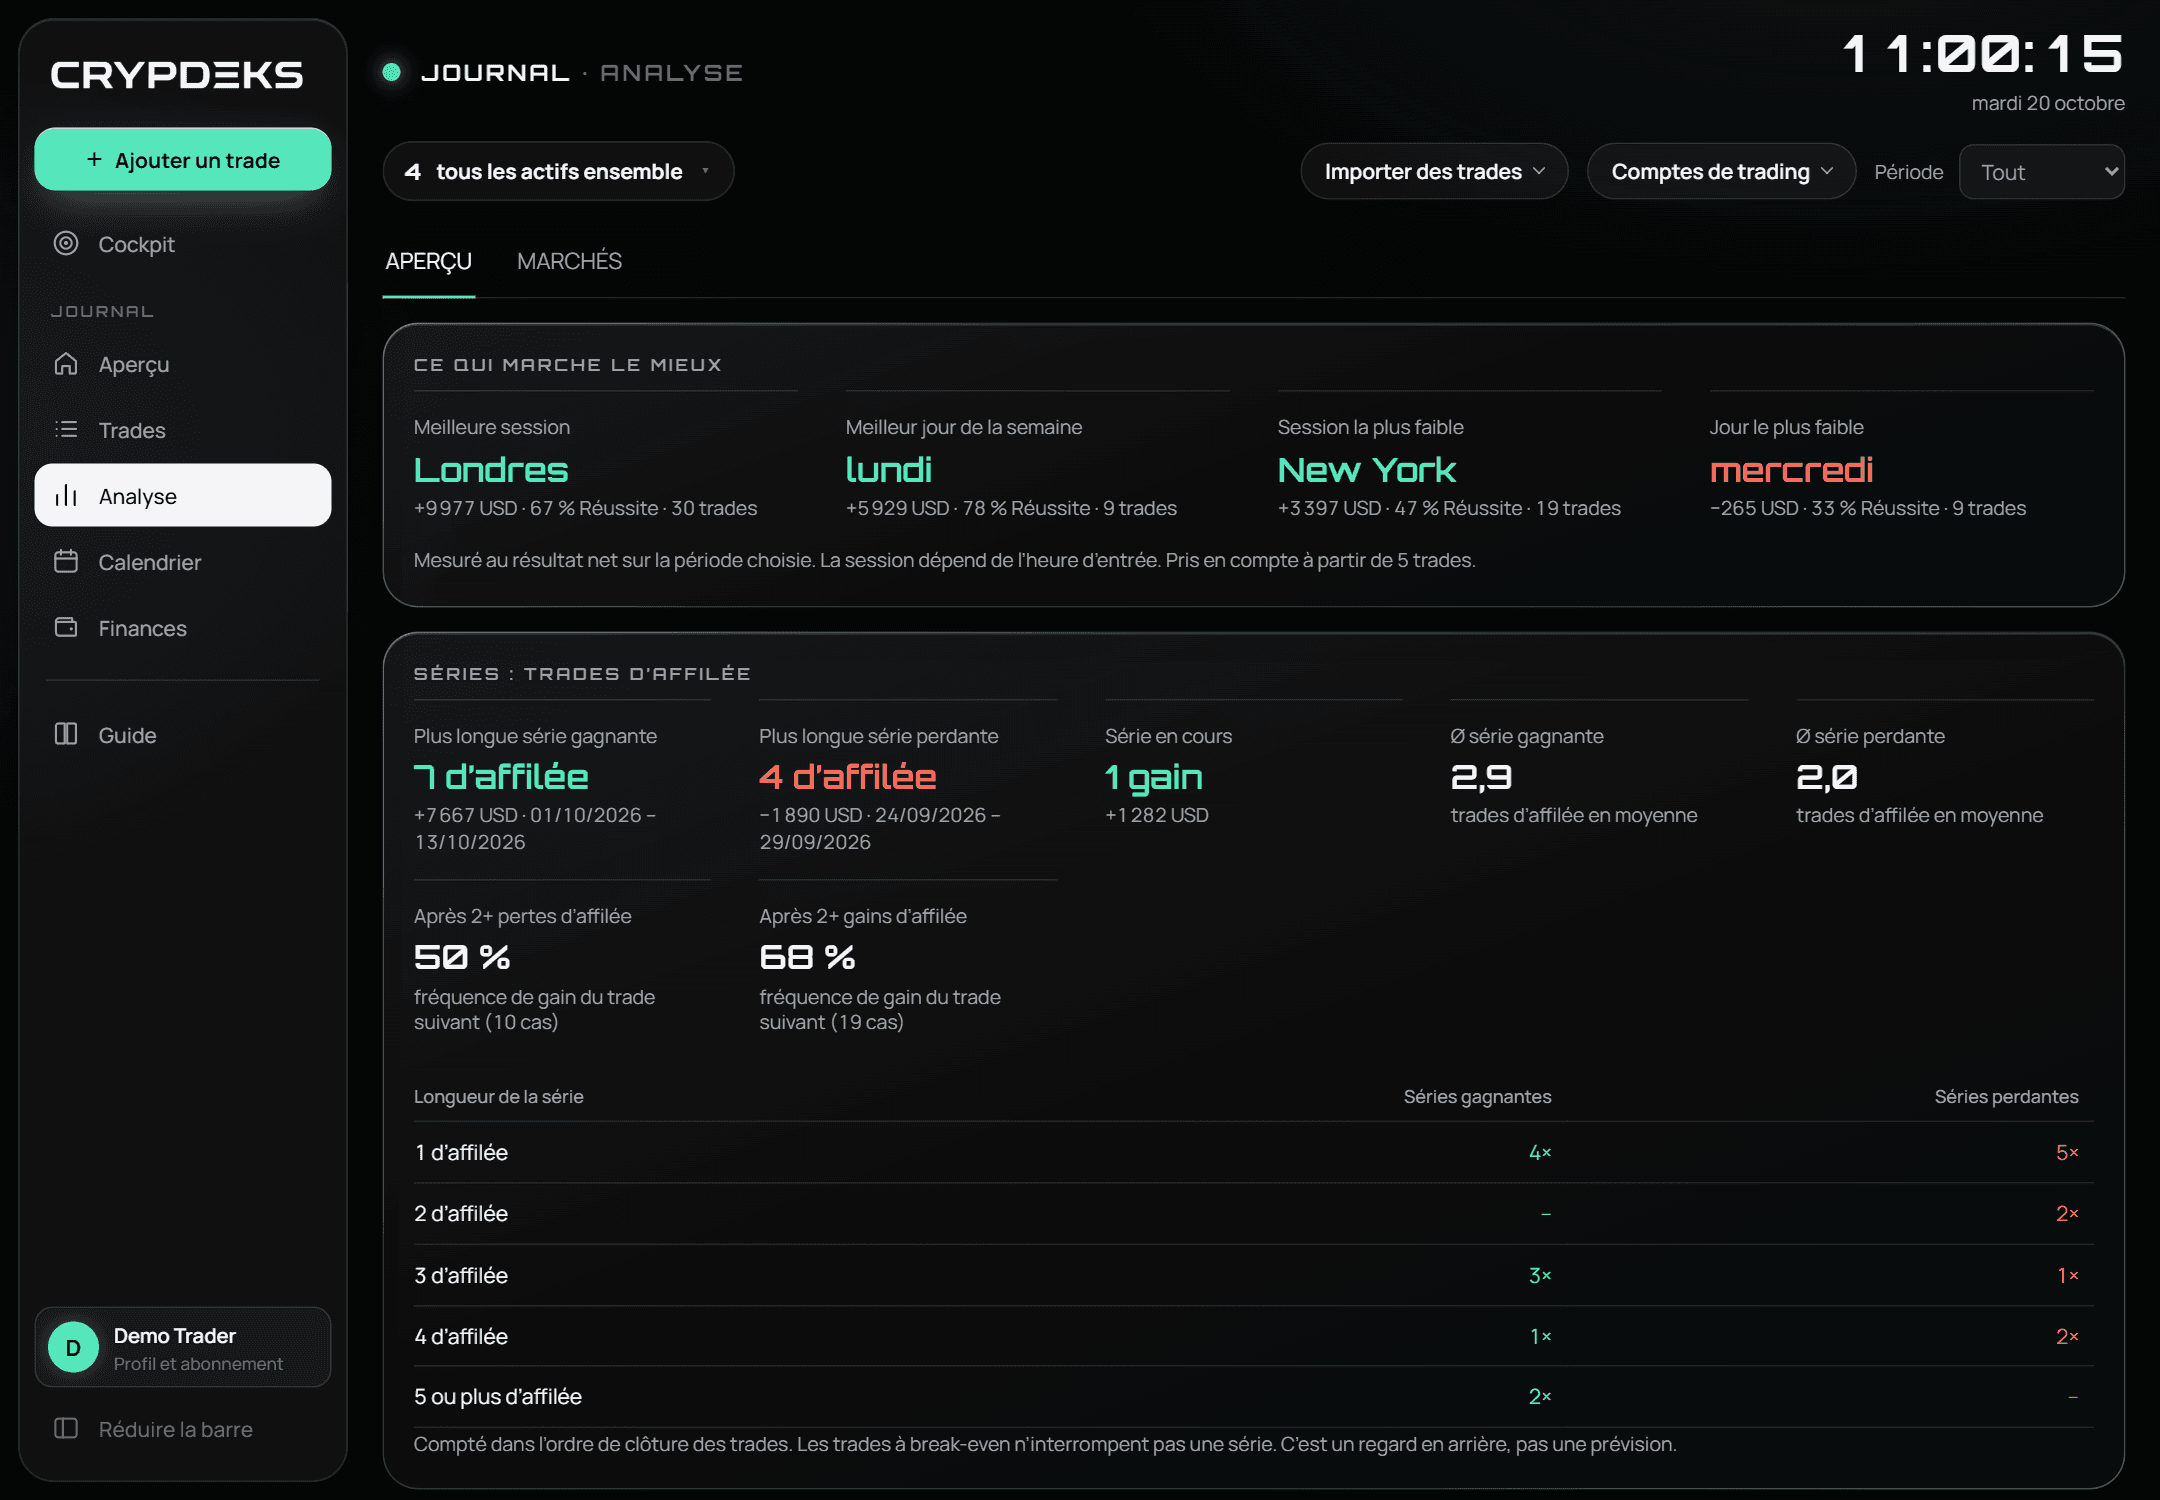Open the Finances sidebar item
Image resolution: width=2160 pixels, height=1500 pixels.
click(x=183, y=628)
